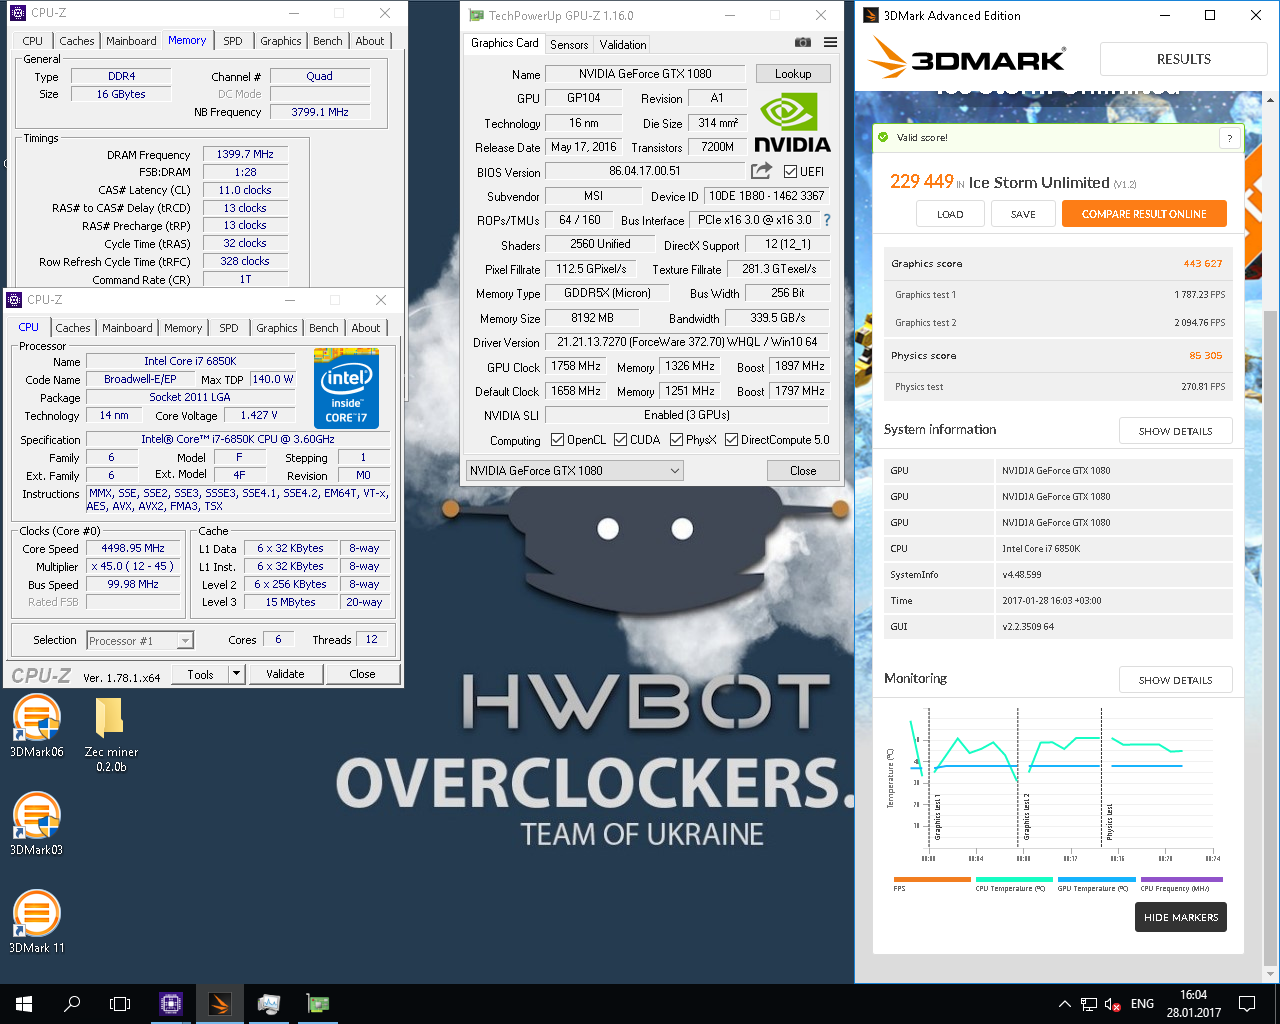
Task: Open Caches tab in top CPU-Z window
Action: [x=77, y=41]
